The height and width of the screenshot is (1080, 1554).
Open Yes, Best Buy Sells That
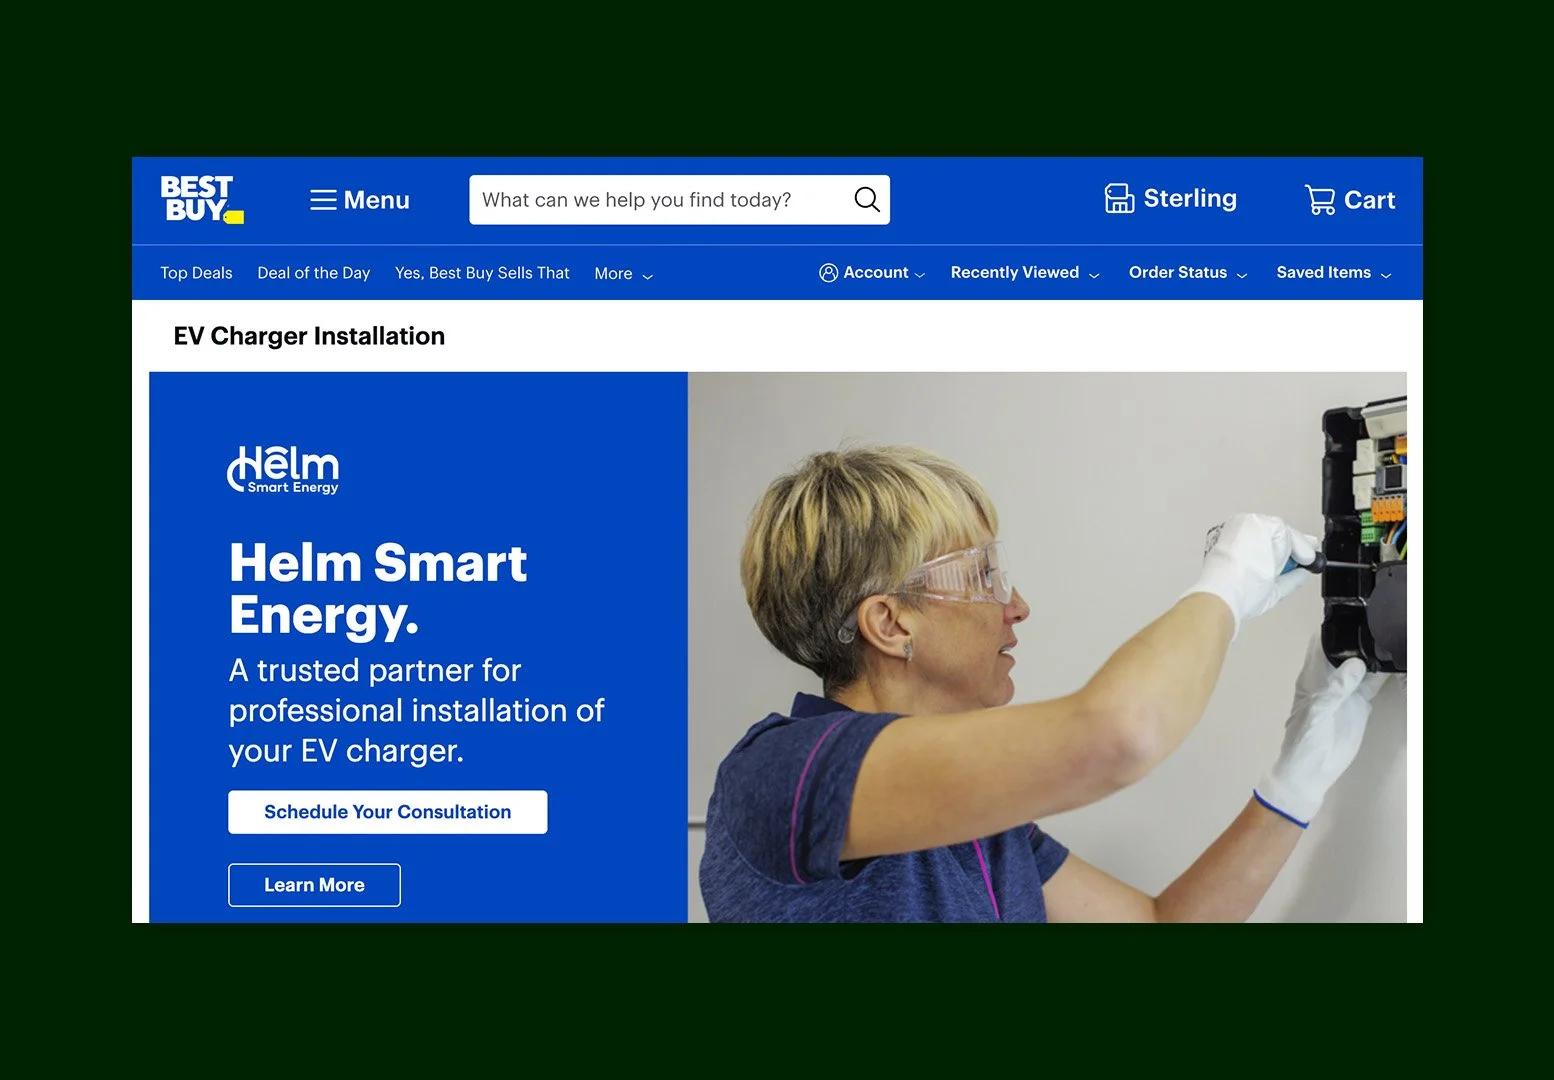(x=482, y=273)
